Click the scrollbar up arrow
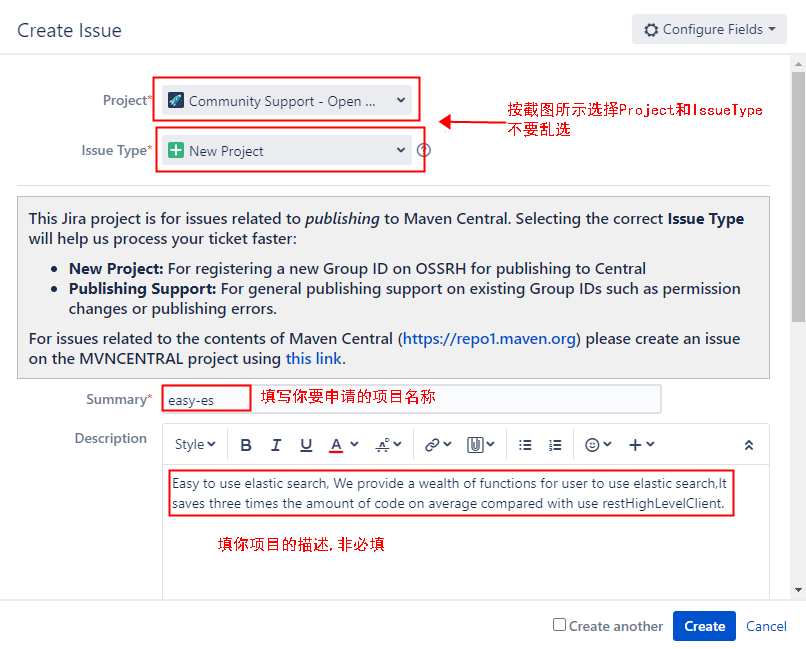 [x=798, y=64]
